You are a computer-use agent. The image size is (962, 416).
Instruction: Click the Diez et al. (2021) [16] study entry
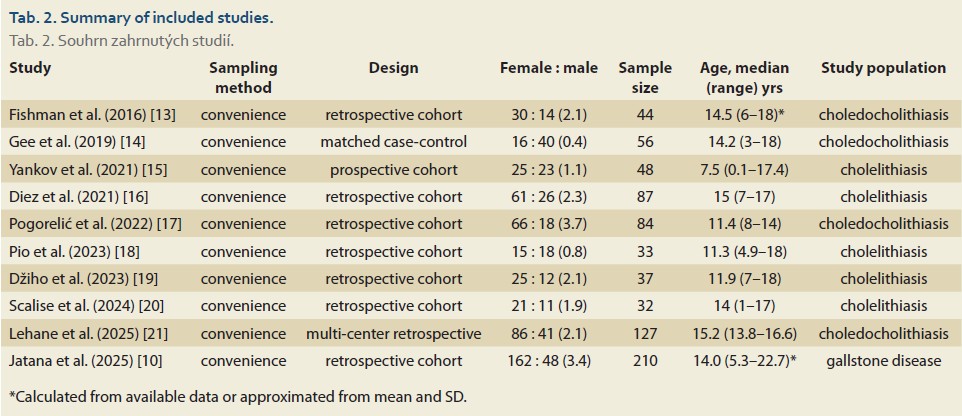pos(82,197)
